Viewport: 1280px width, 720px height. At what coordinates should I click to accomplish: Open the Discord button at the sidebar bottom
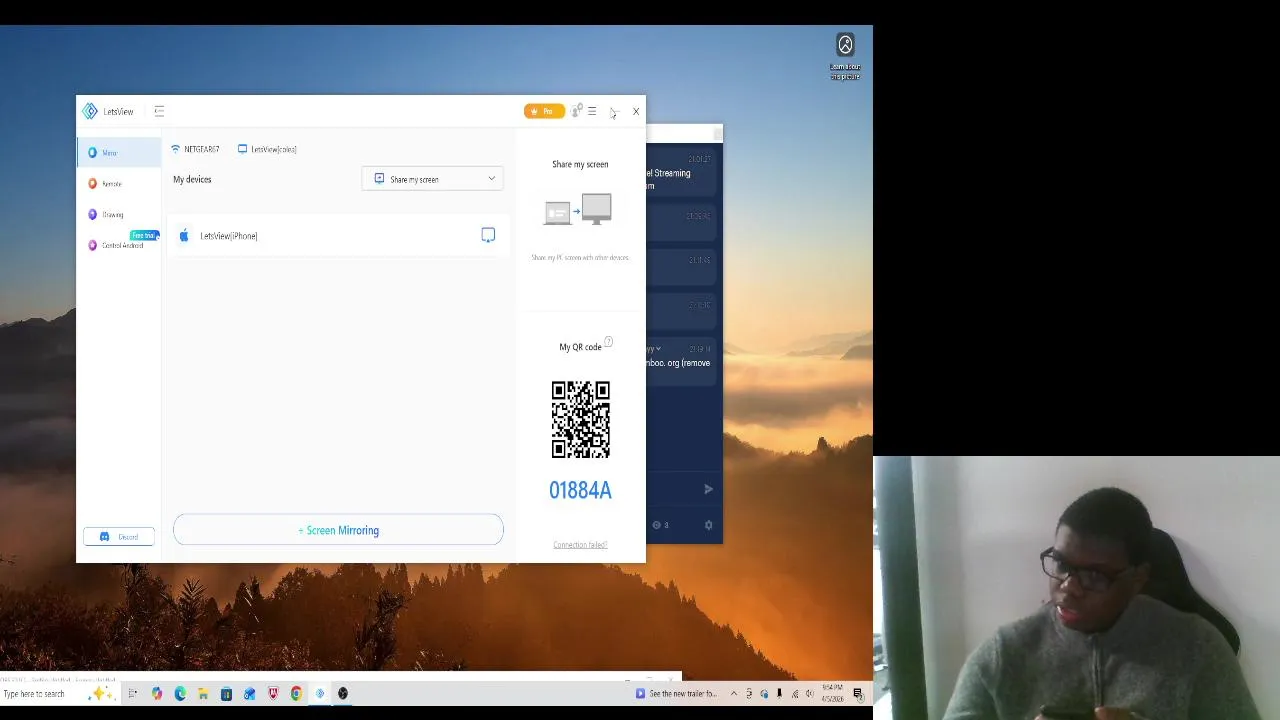click(x=119, y=537)
